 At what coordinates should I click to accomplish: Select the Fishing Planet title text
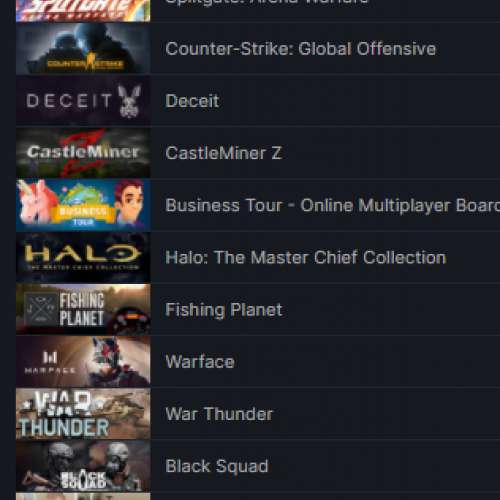(224, 310)
